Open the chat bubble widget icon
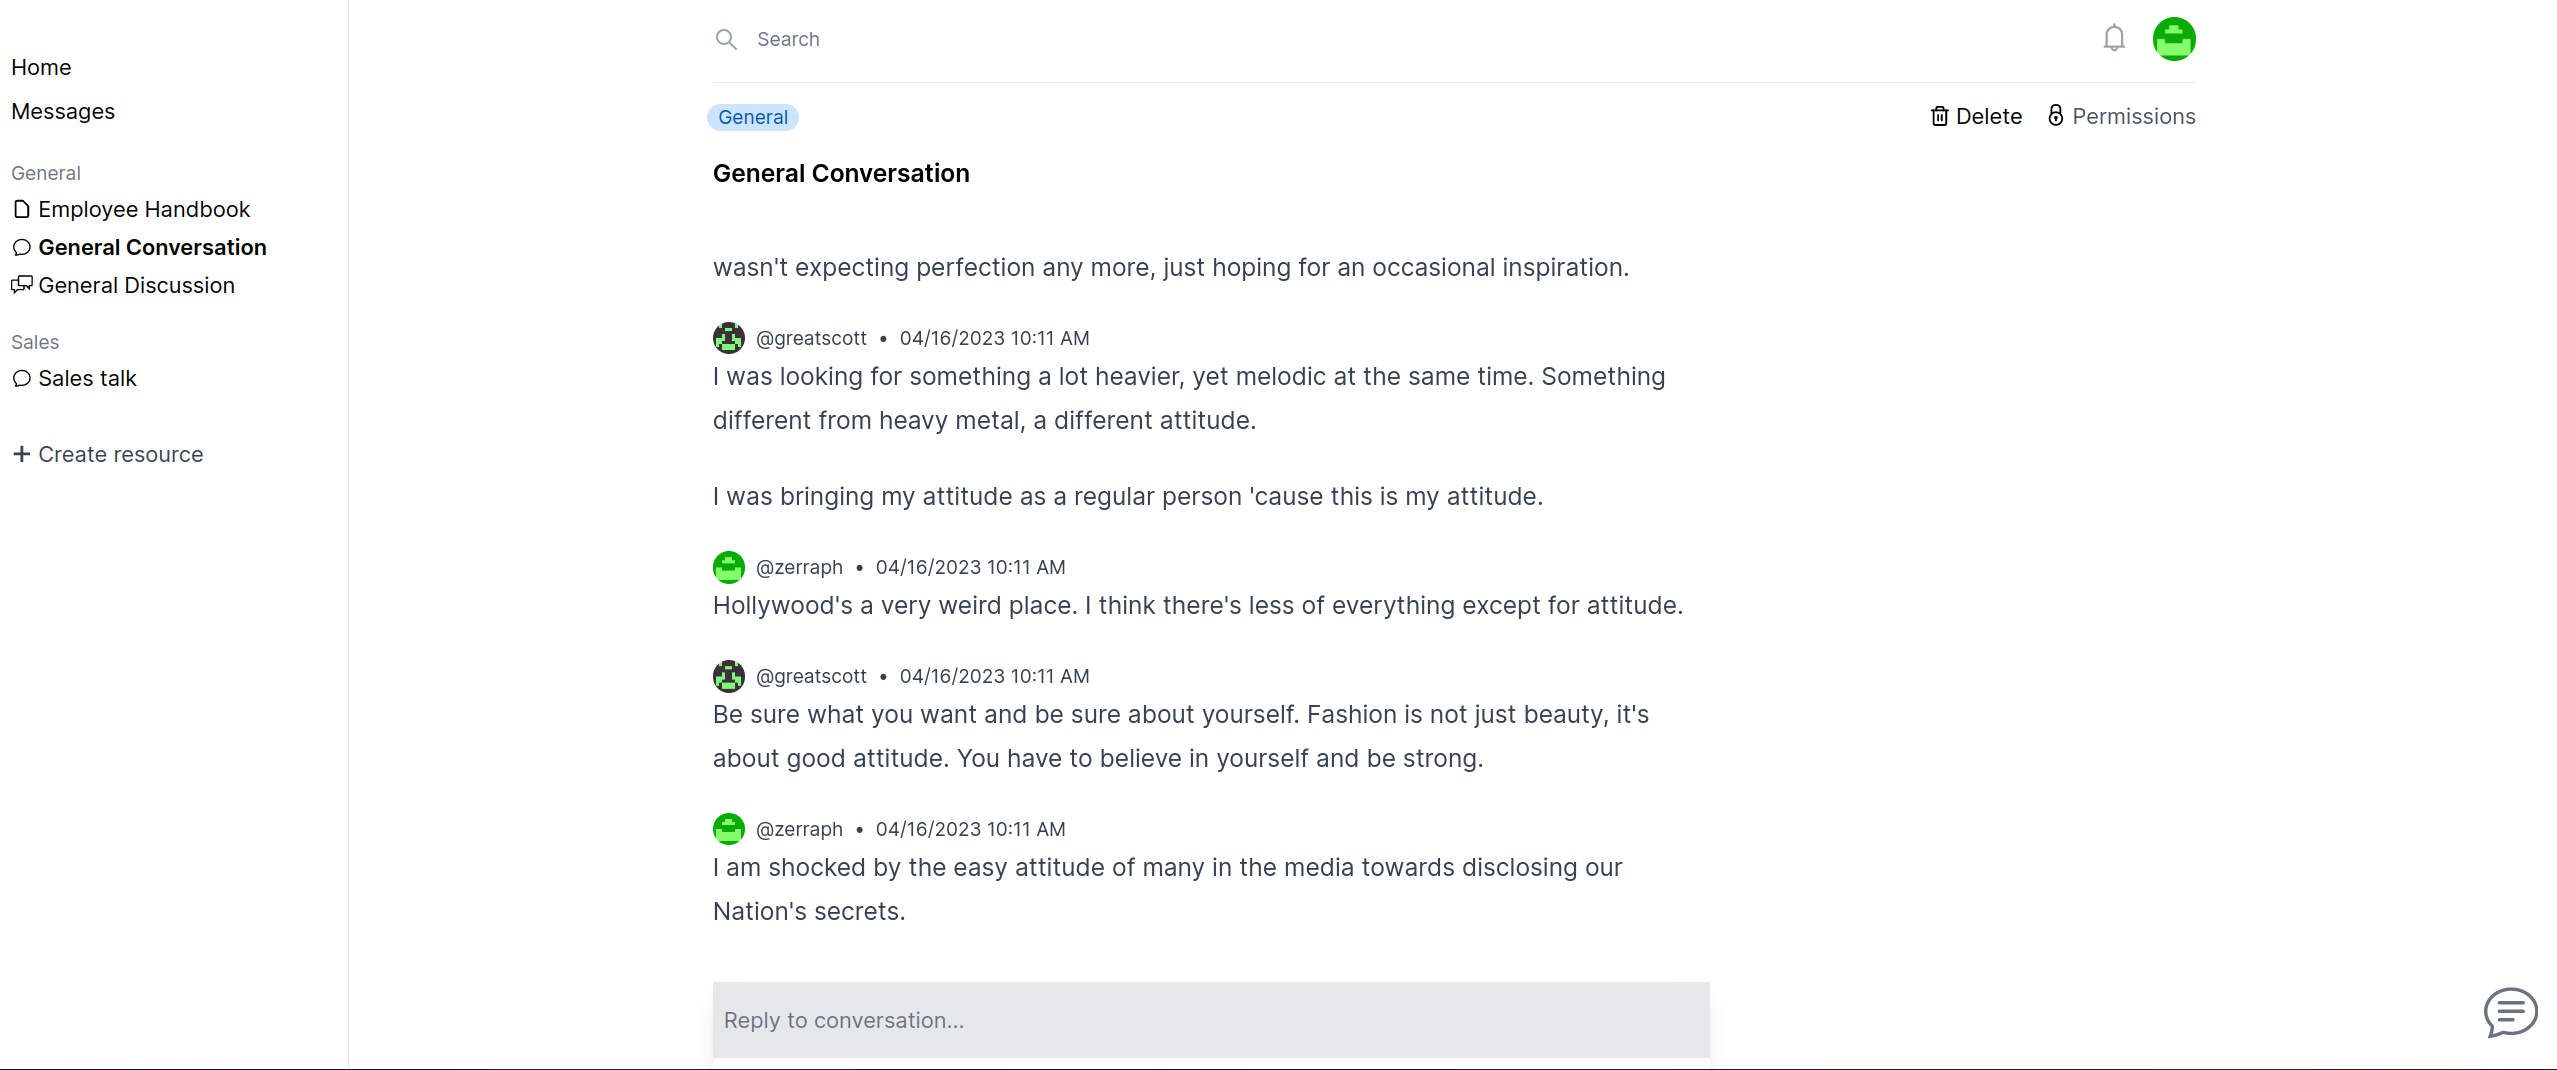 click(2510, 1013)
